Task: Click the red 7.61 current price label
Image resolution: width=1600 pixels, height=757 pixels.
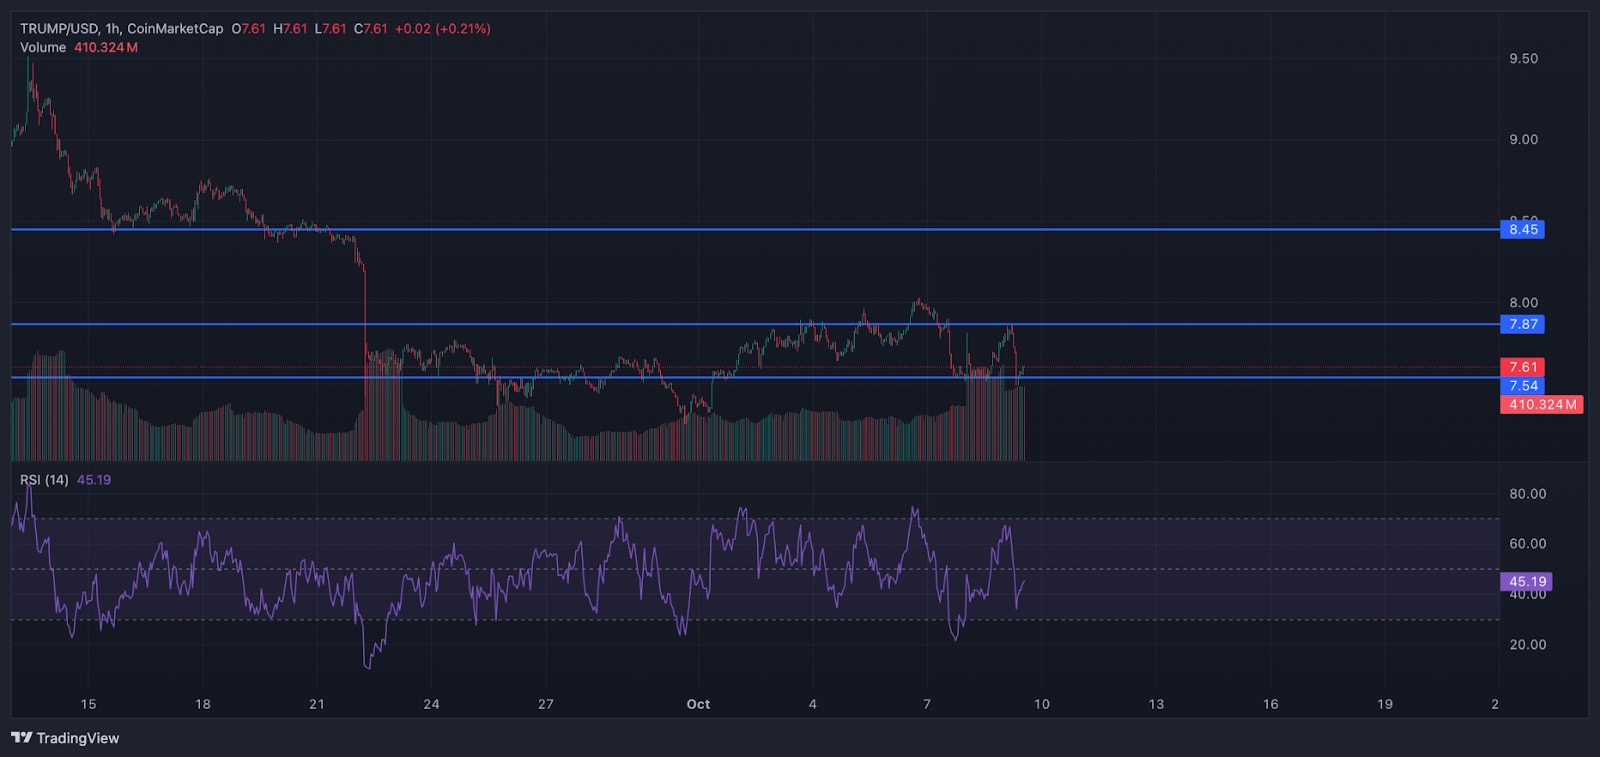Action: coord(1522,367)
